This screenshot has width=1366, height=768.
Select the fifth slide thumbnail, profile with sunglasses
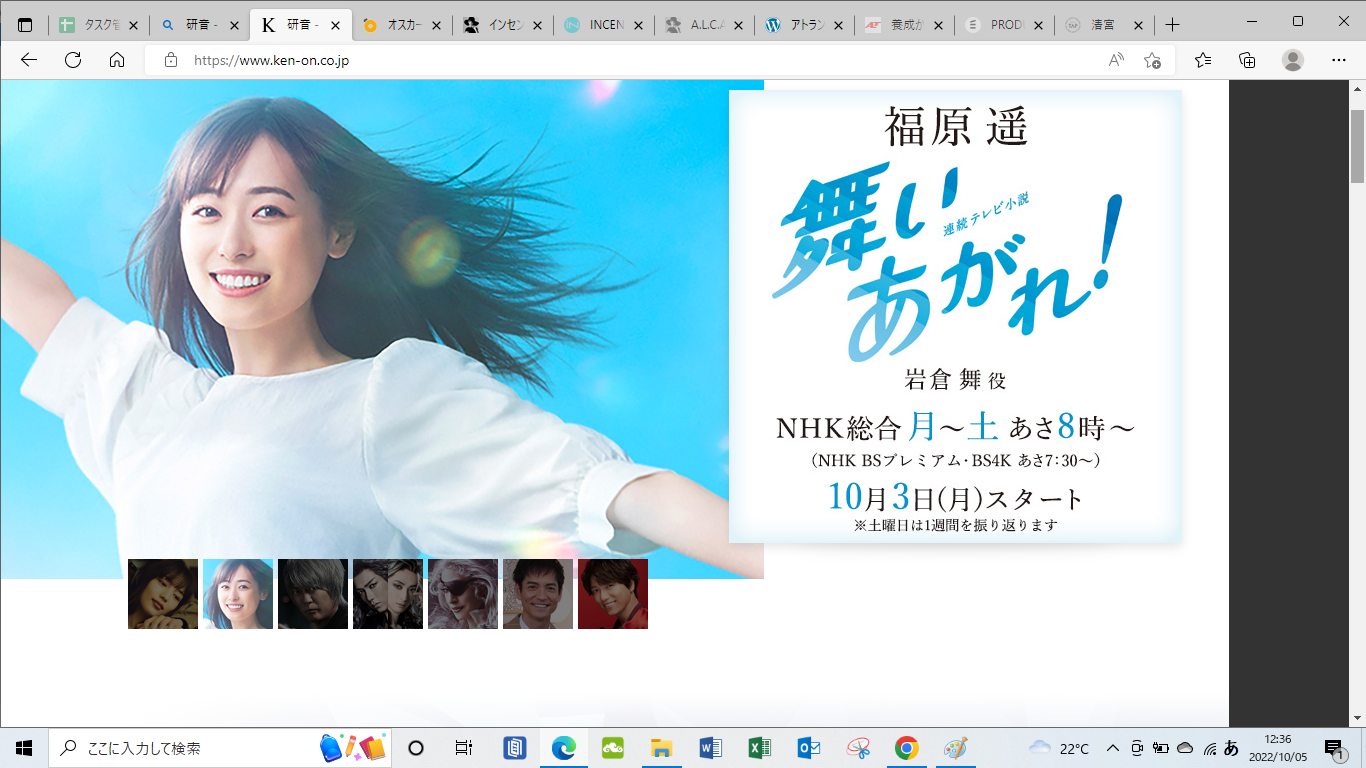coord(463,594)
